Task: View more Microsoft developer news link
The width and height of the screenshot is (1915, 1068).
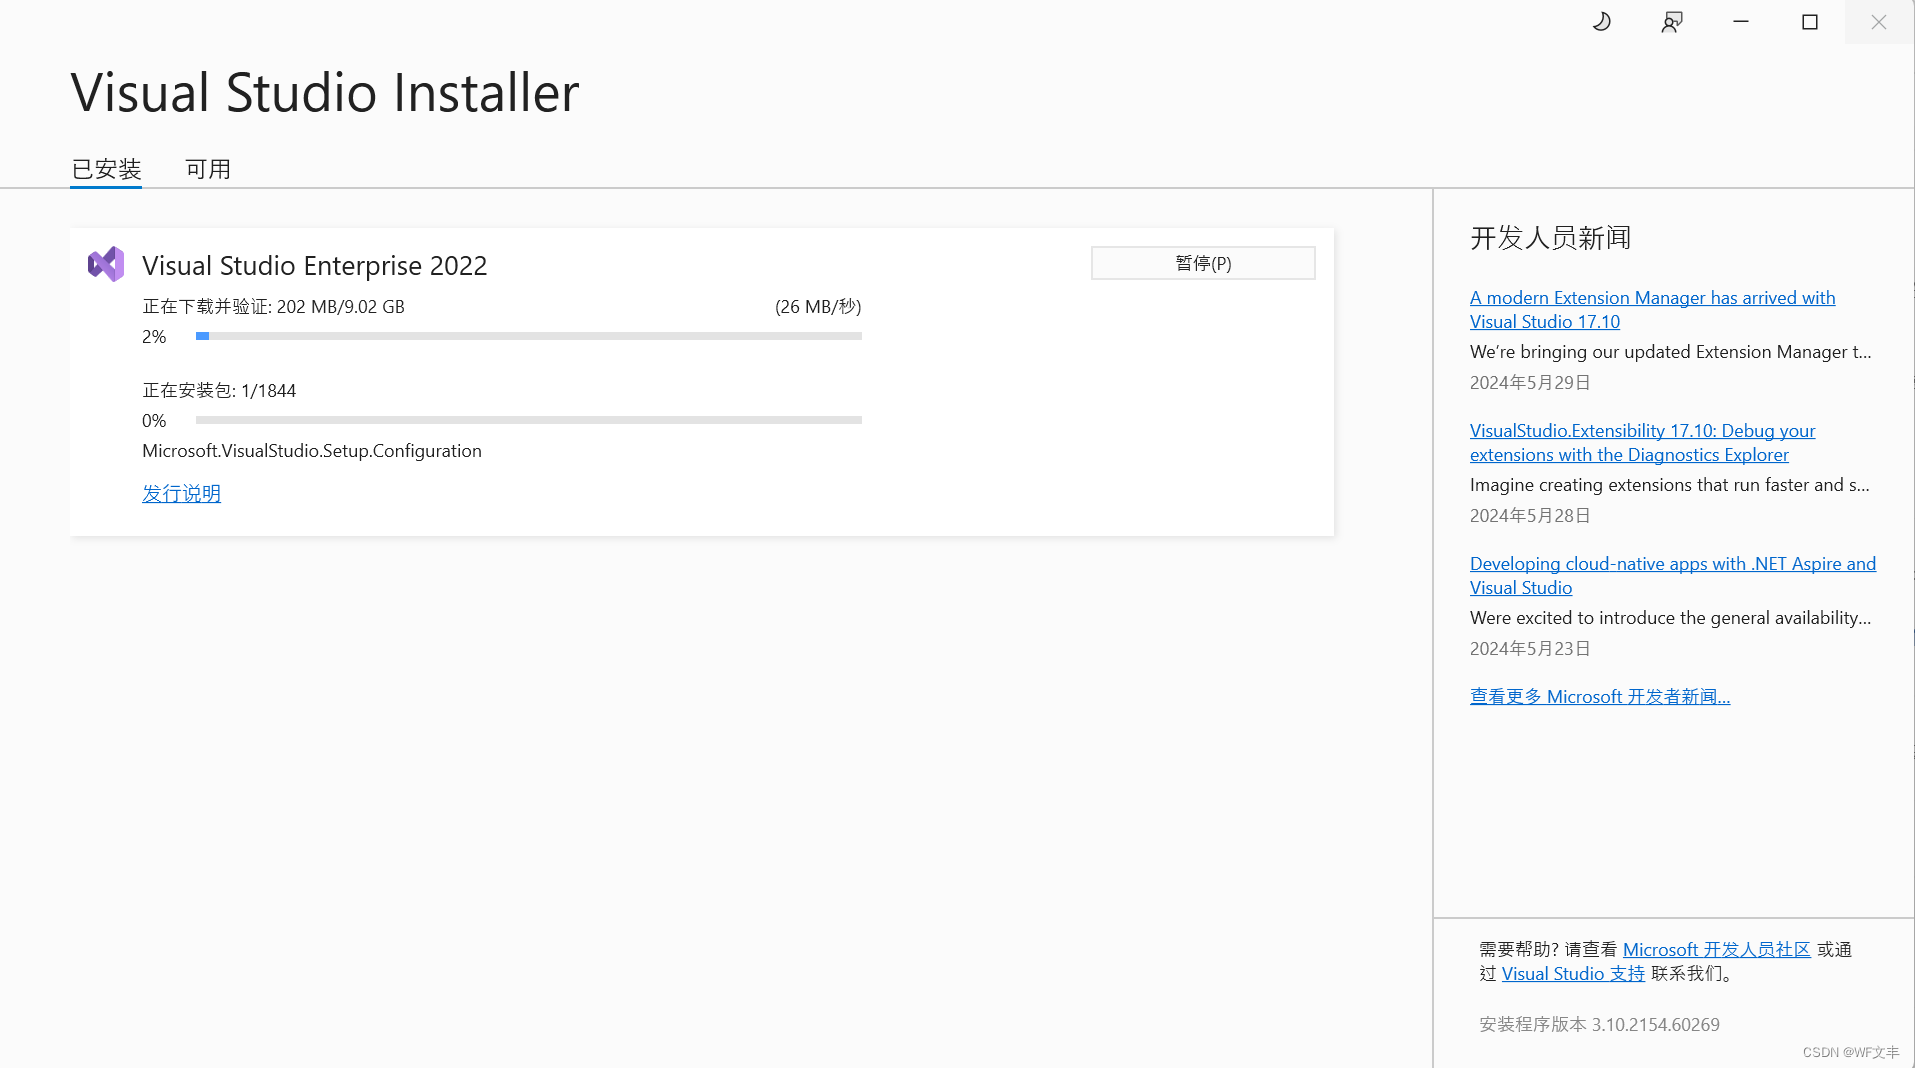Action: (x=1599, y=696)
